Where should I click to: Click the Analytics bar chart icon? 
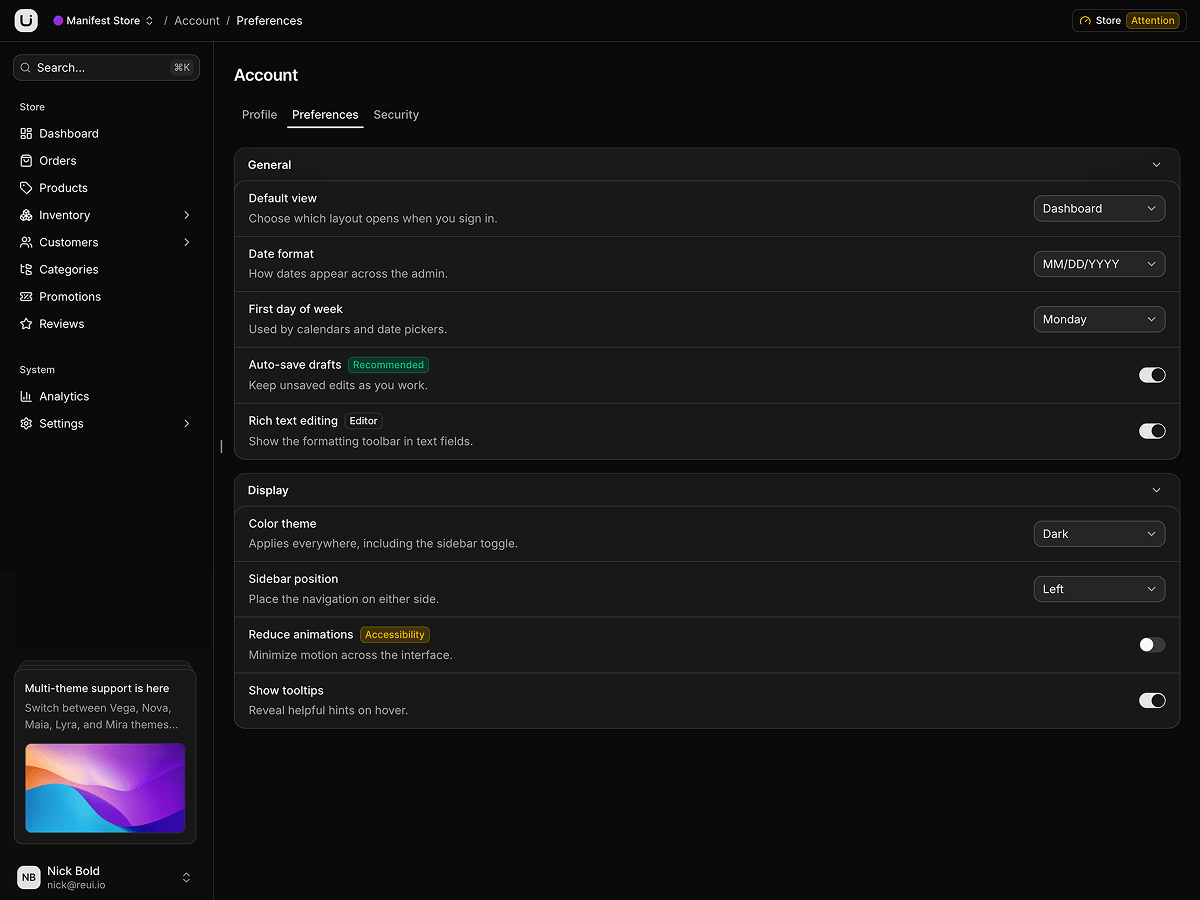[x=26, y=396]
